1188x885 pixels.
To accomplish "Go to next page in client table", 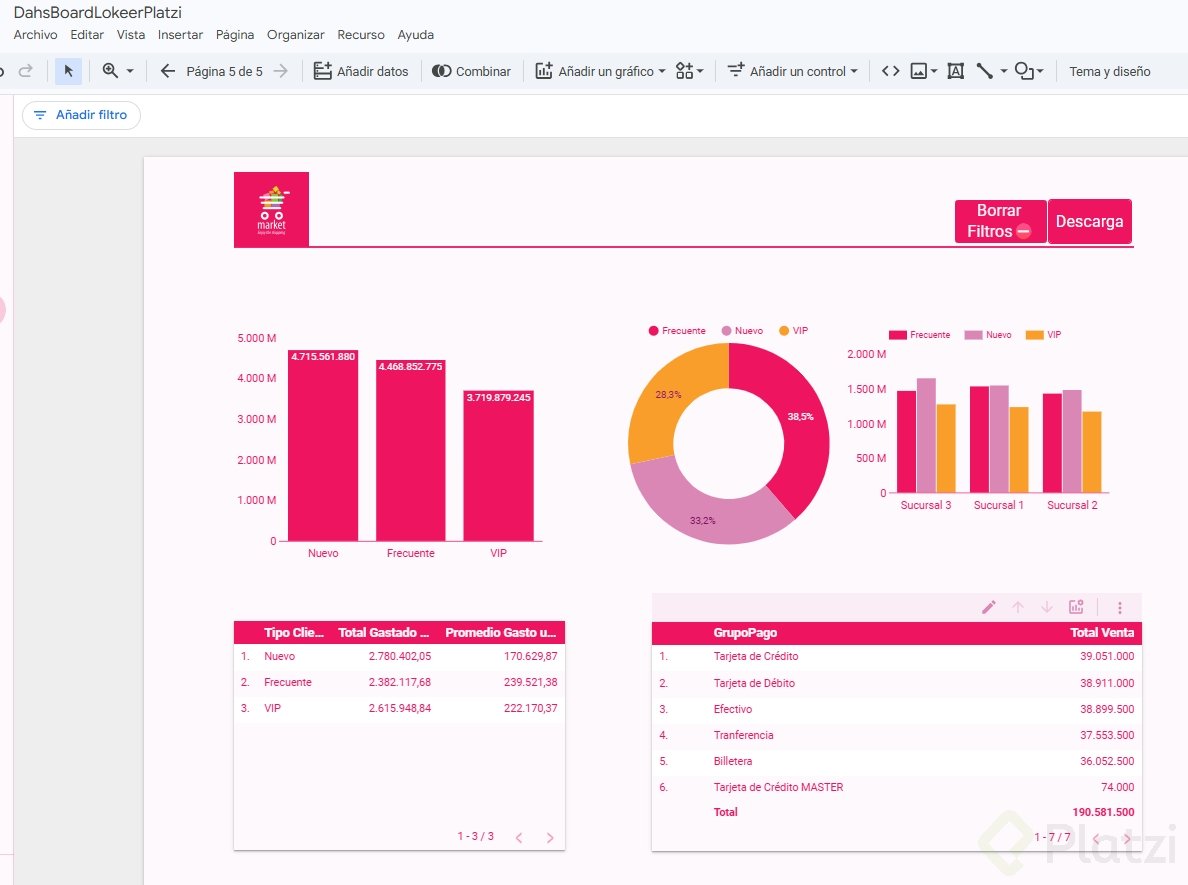I will (x=550, y=837).
